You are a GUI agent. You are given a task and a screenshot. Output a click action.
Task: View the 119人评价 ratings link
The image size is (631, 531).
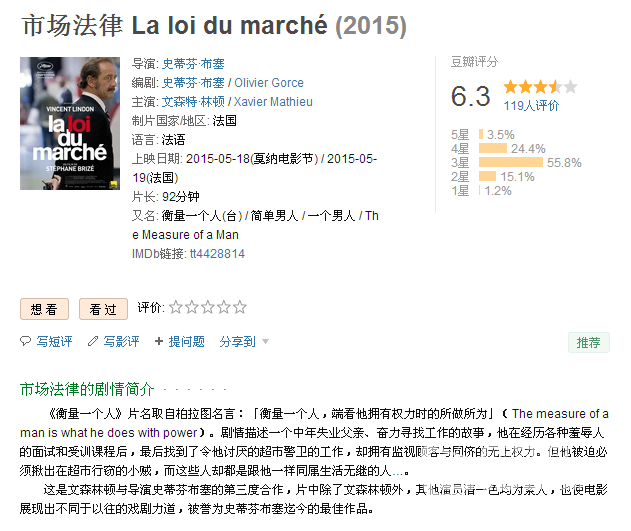(531, 106)
